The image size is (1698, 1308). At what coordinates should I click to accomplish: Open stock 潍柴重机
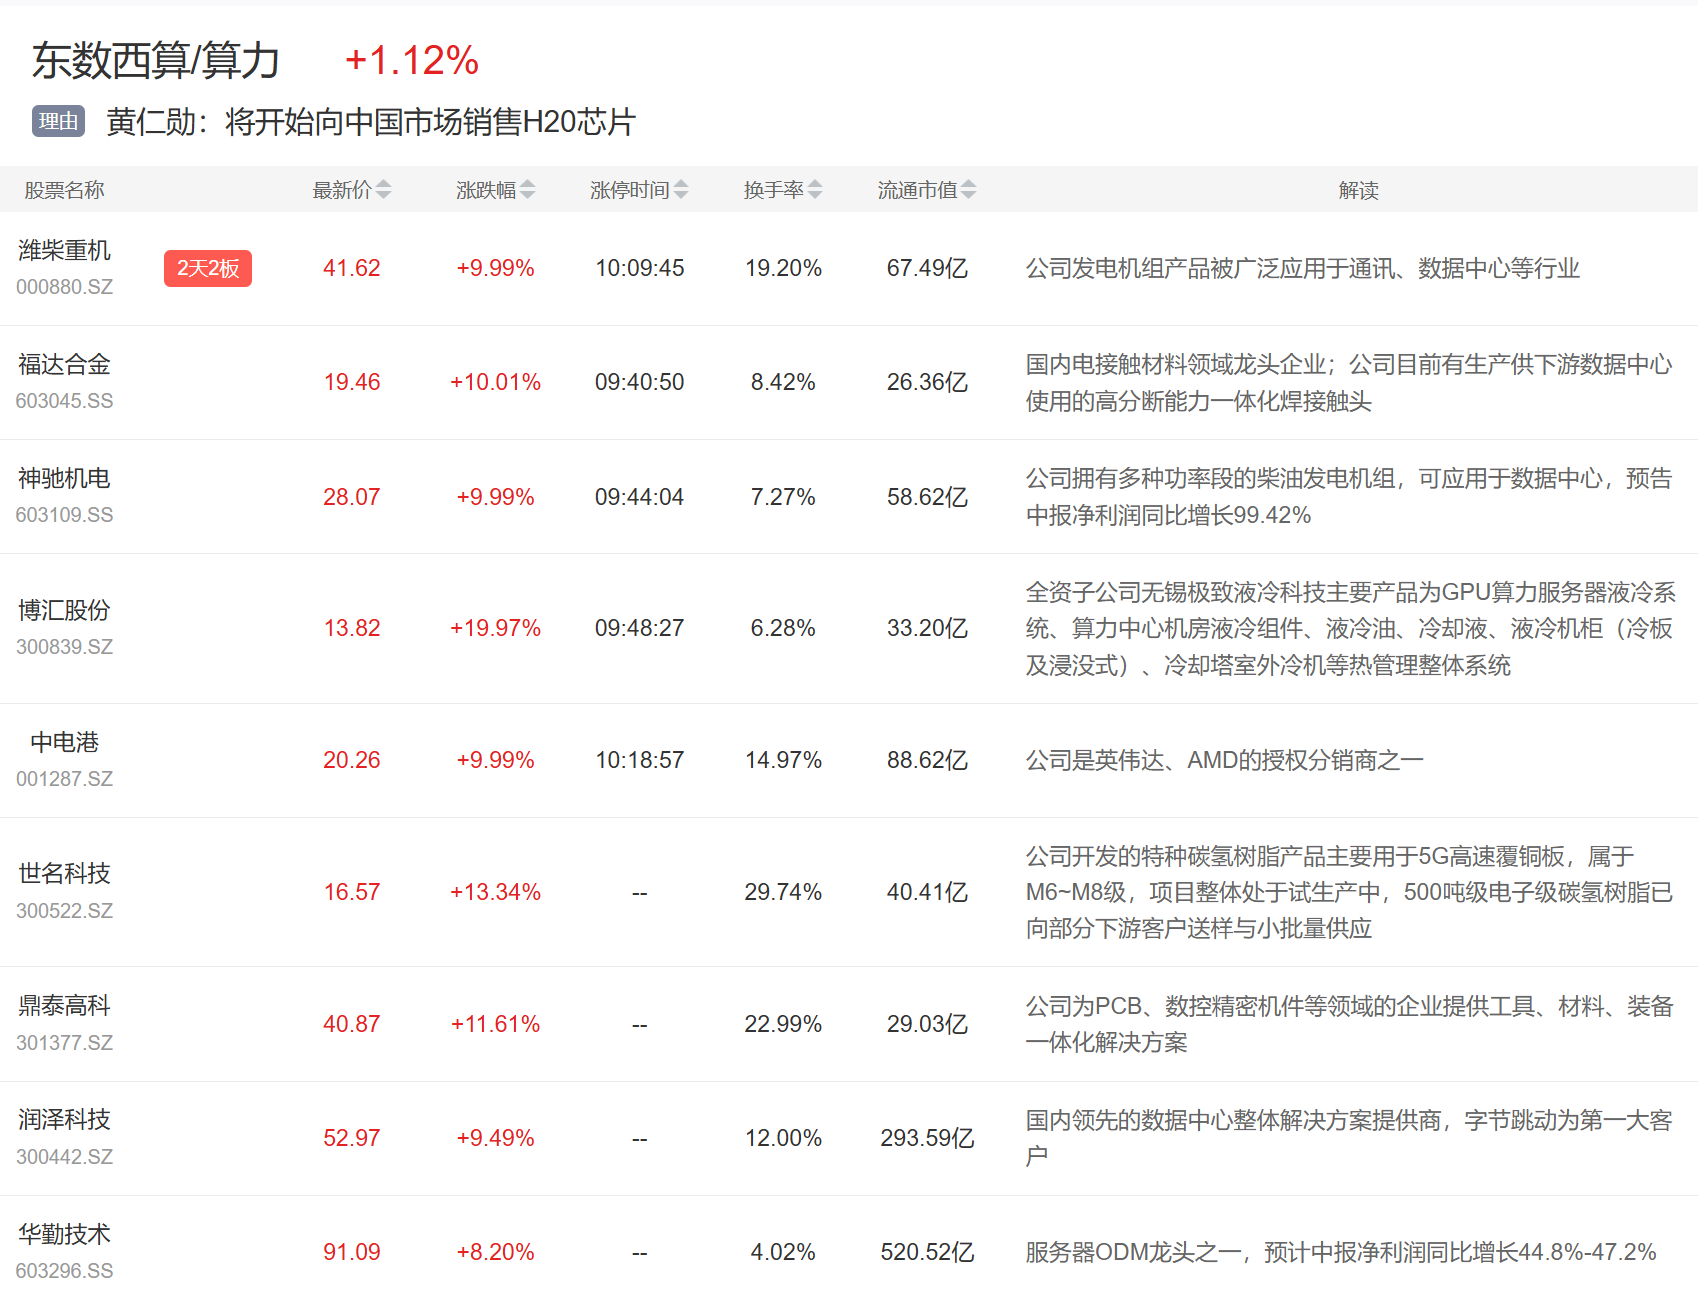(x=64, y=250)
